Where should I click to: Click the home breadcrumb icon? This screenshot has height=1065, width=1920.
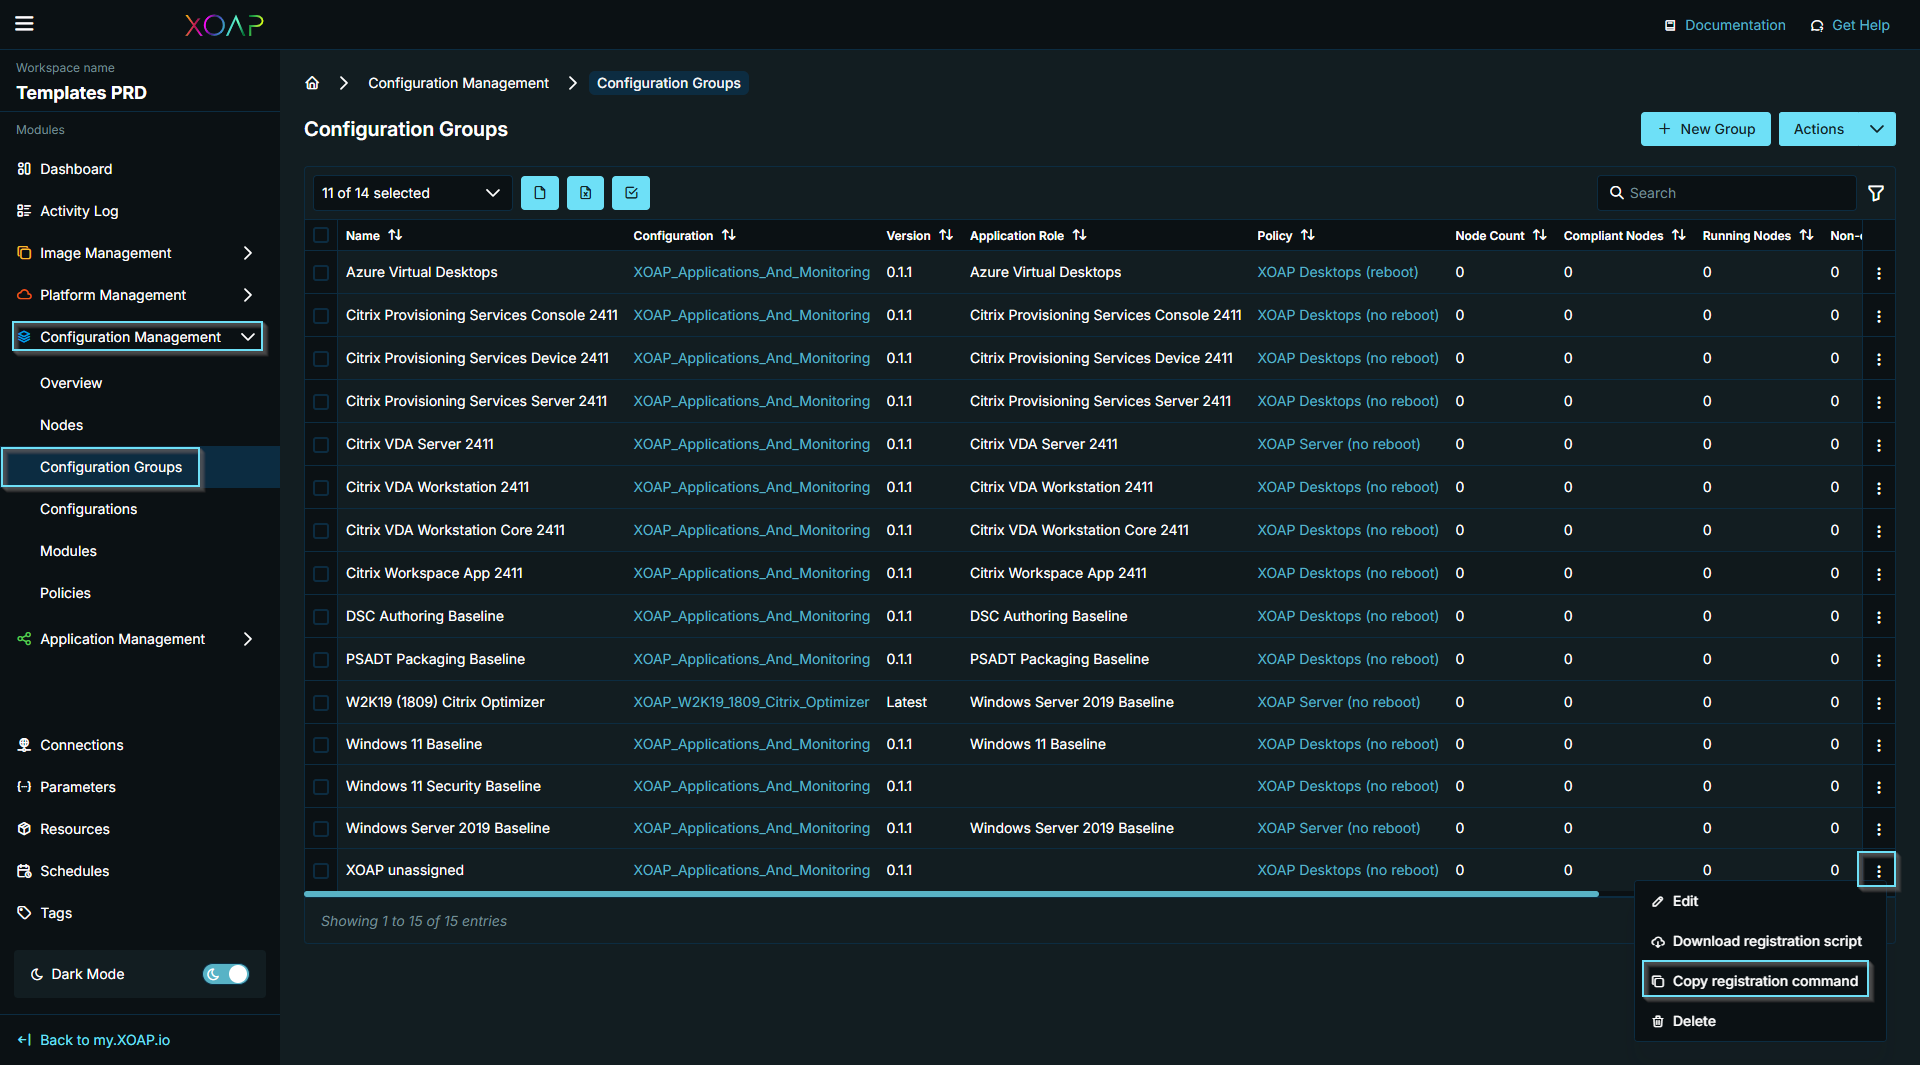coord(311,82)
